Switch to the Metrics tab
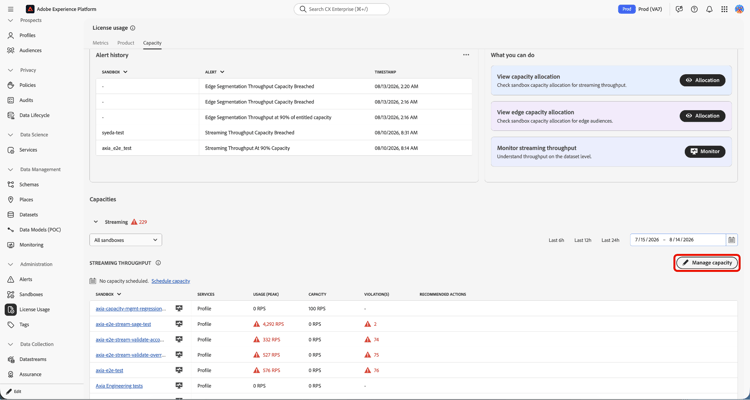The width and height of the screenshot is (750, 400). [x=100, y=43]
